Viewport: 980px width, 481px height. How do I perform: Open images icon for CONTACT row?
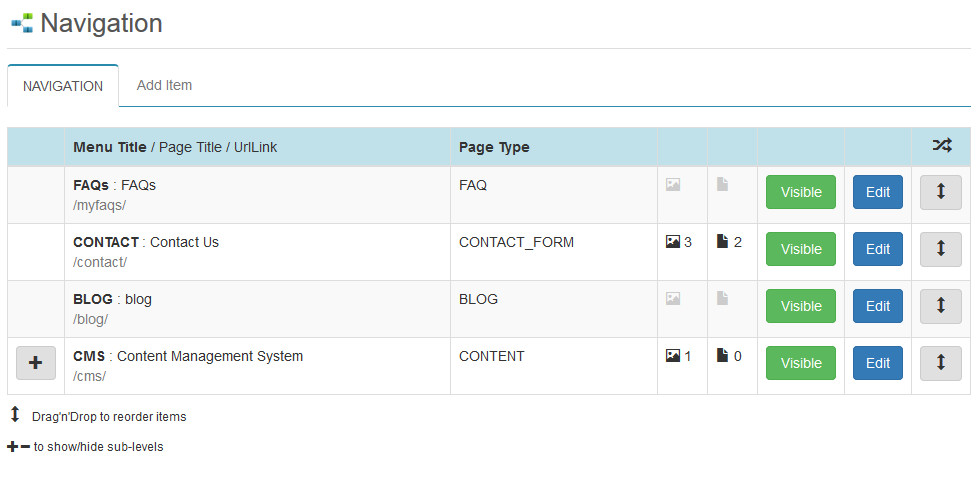pos(672,242)
